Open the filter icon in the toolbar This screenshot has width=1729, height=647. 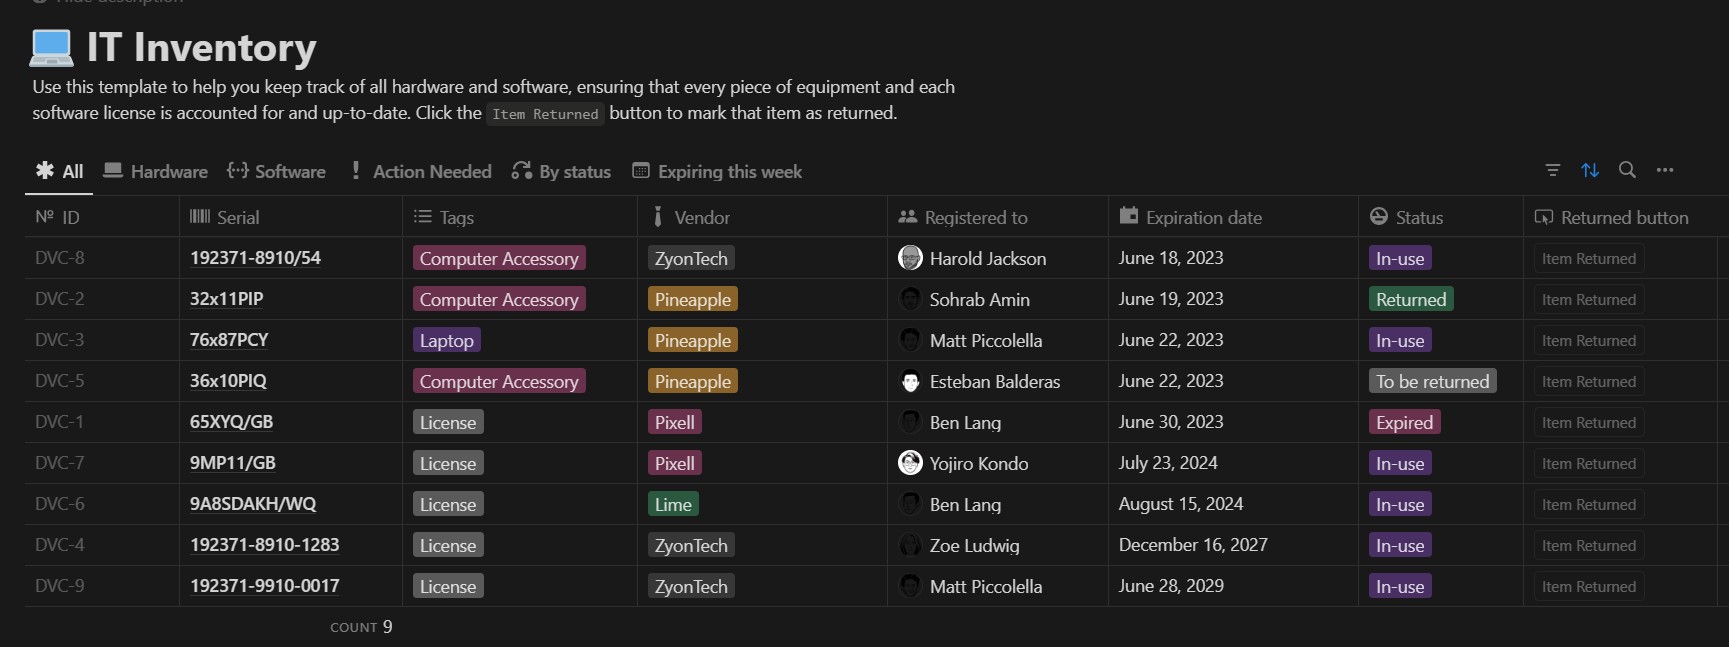(1552, 170)
